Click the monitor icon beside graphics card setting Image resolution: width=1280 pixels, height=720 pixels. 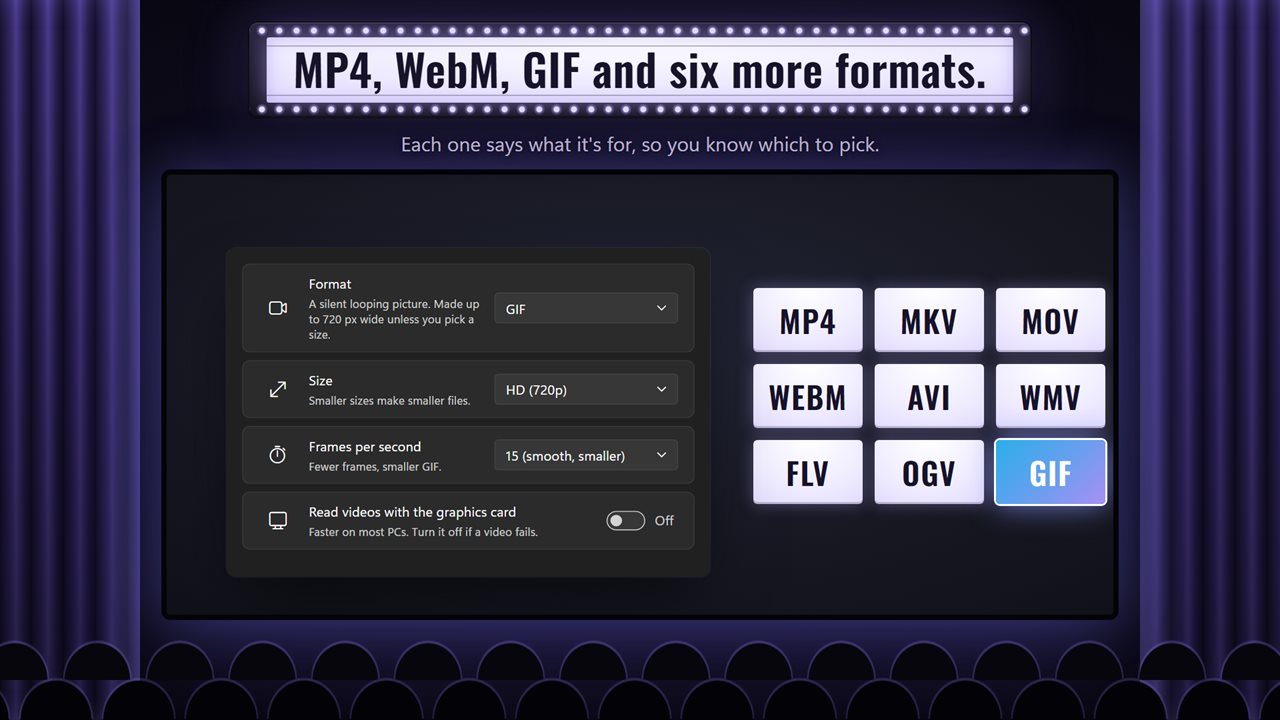278,520
